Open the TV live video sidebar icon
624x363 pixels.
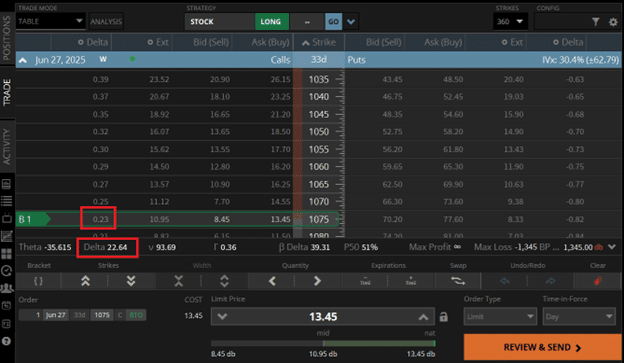[x=6, y=218]
